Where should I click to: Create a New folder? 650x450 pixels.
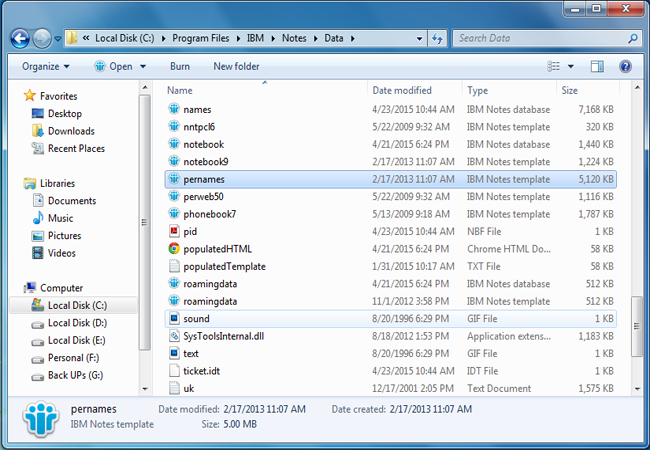pos(236,66)
